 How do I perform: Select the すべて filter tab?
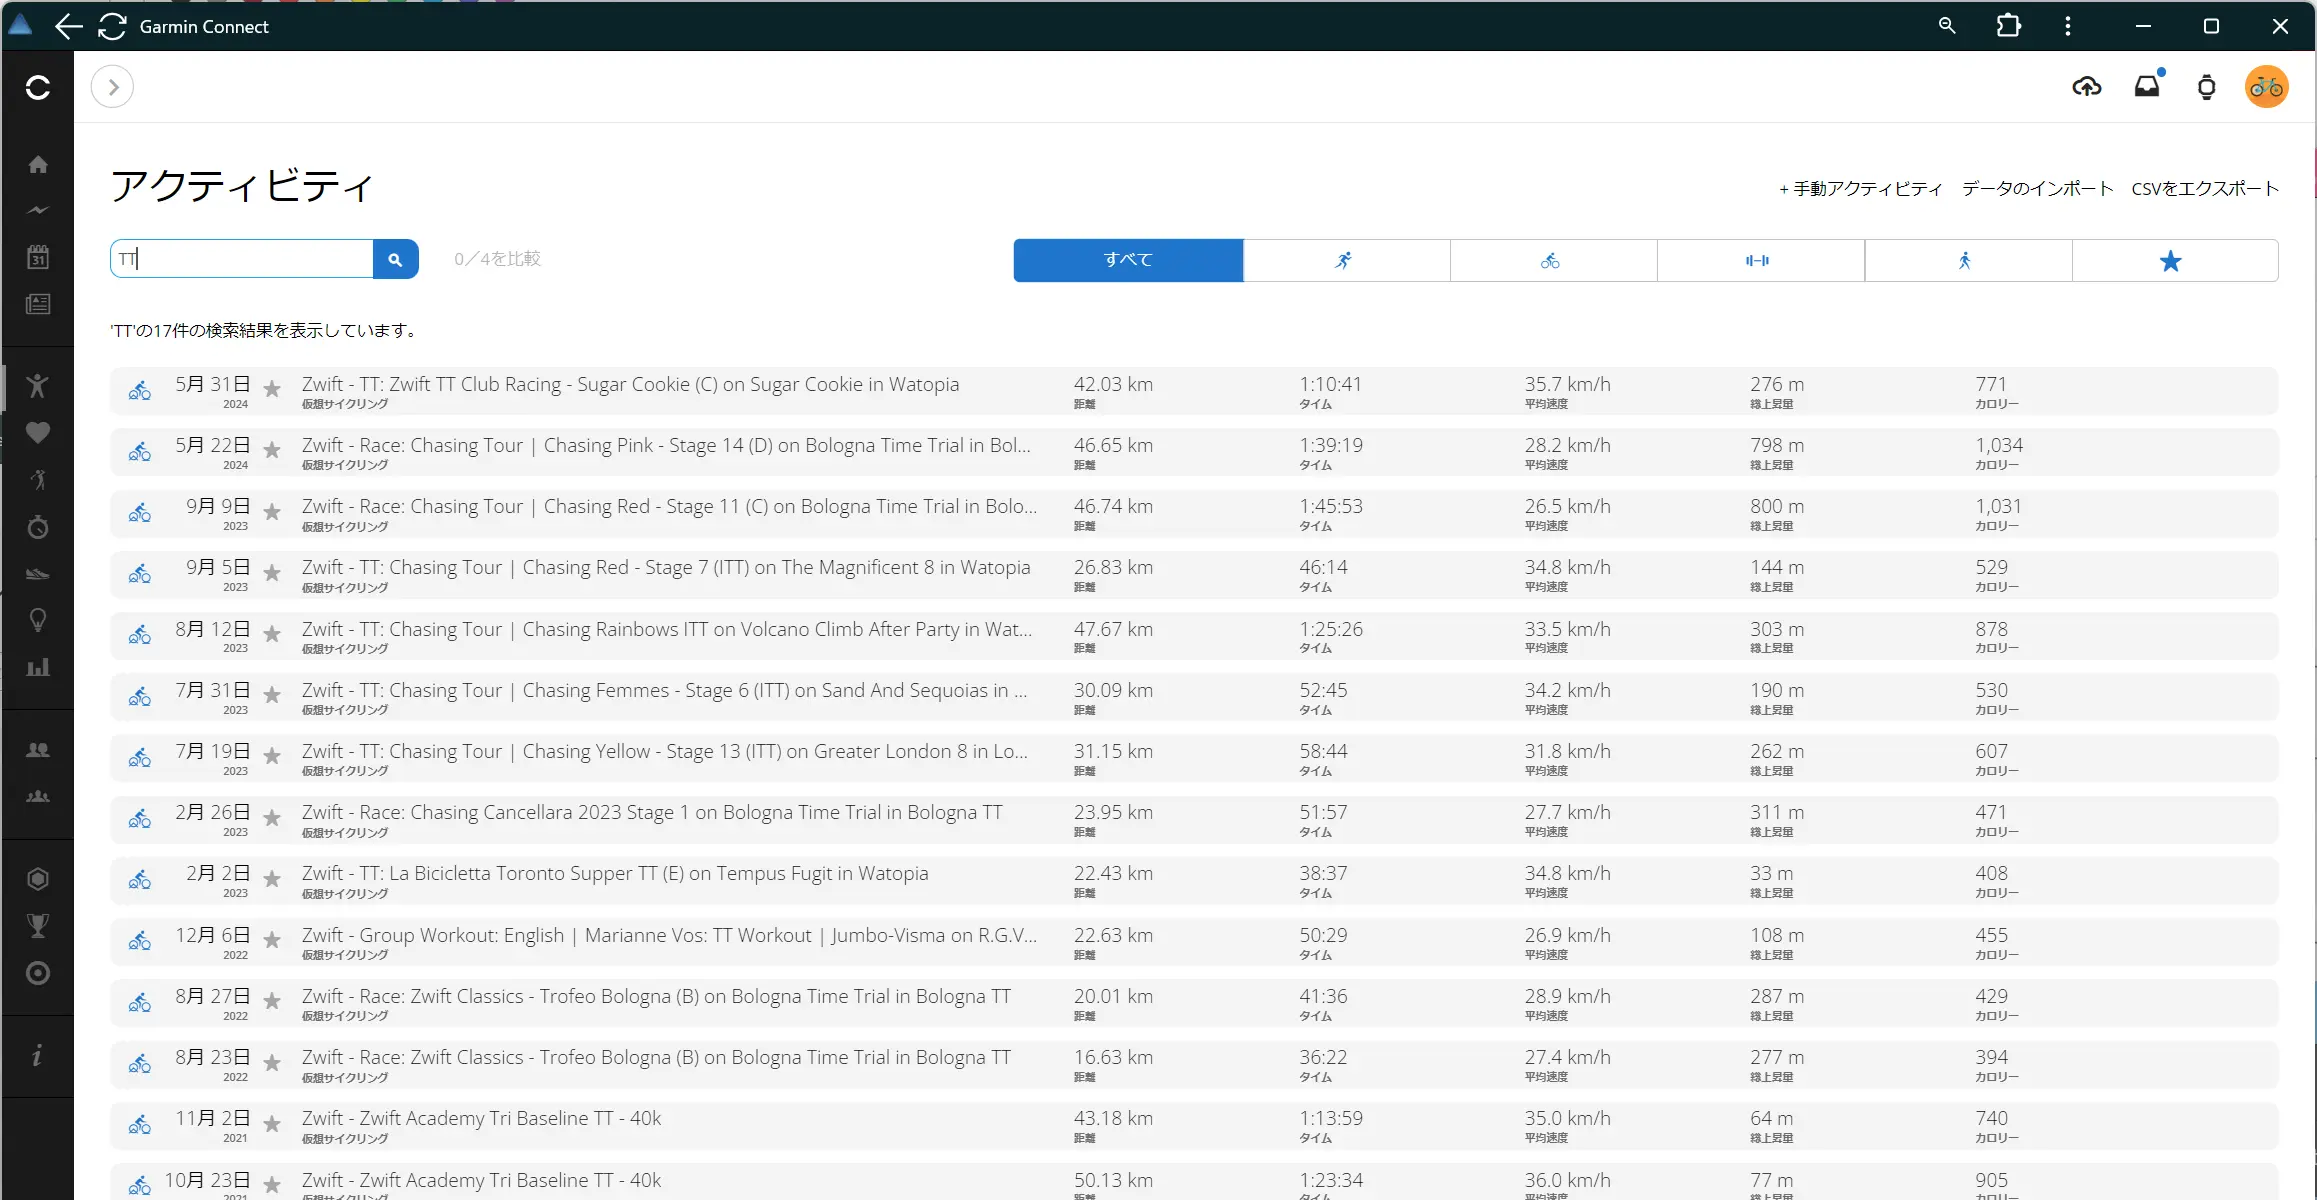click(x=1128, y=260)
